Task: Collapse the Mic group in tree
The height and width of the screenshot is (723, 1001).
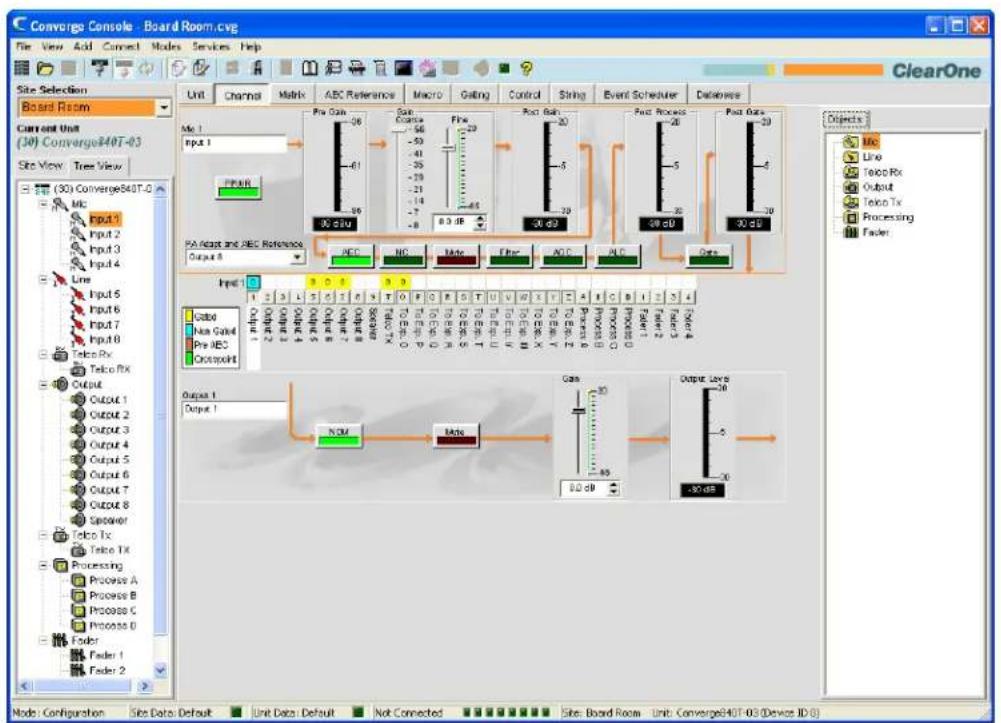Action: pyautogui.click(x=44, y=204)
